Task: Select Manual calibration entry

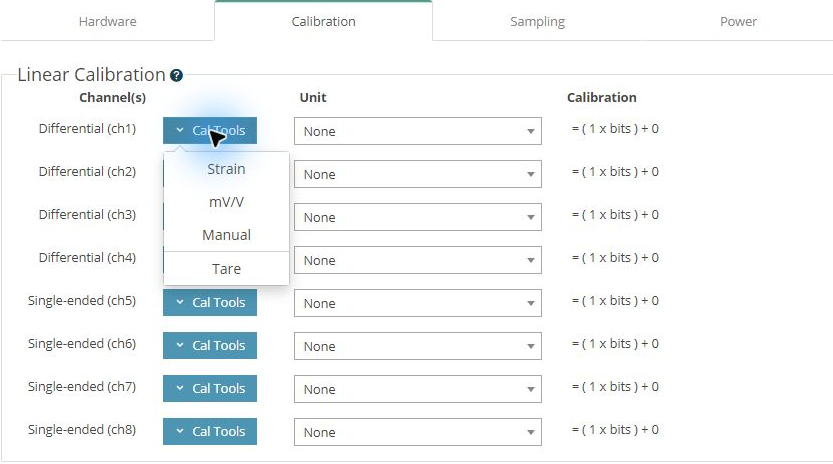Action: (226, 235)
